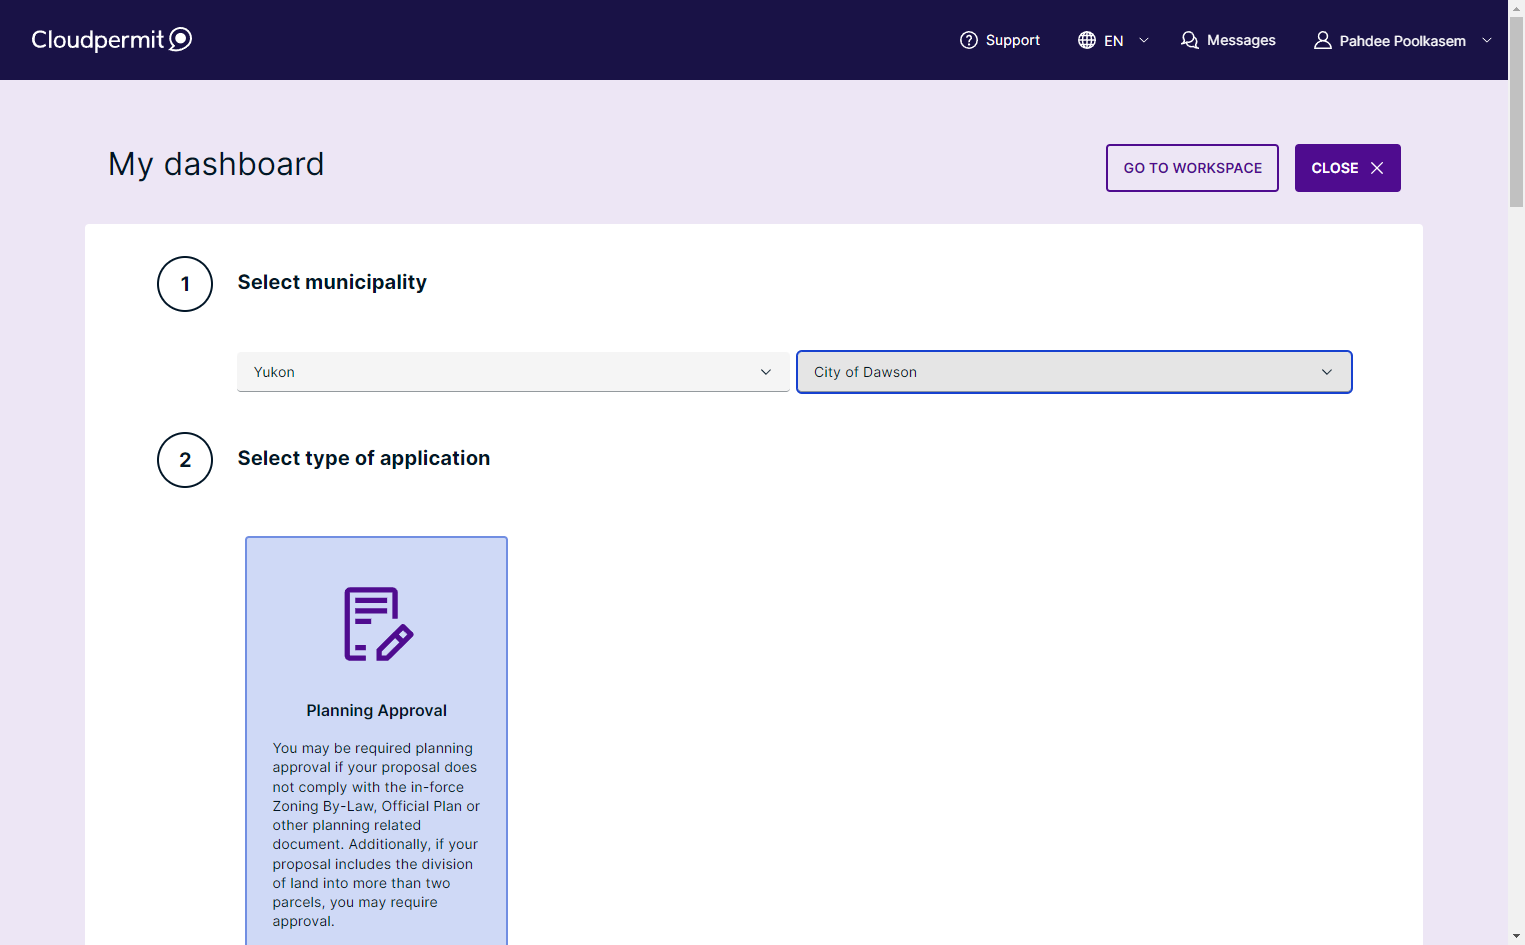
Task: Click the Planning Approval document icon
Action: pyautogui.click(x=378, y=624)
